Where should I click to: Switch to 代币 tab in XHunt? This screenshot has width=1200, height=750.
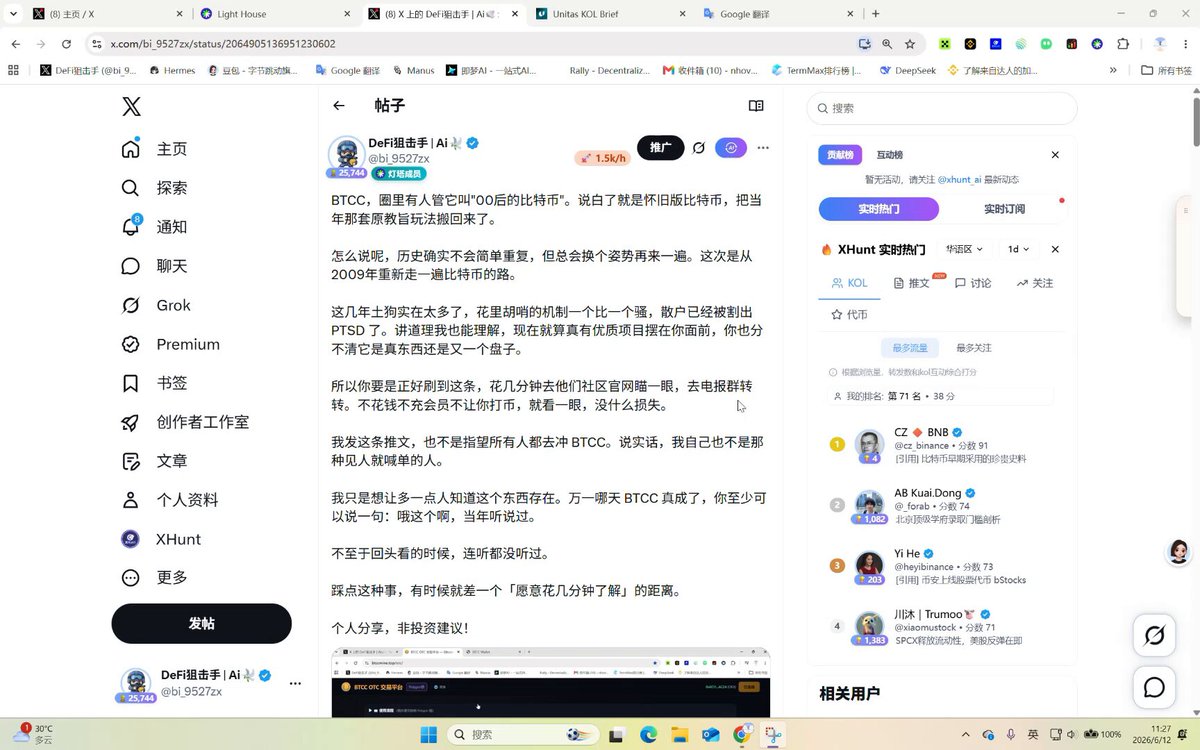pyautogui.click(x=849, y=315)
